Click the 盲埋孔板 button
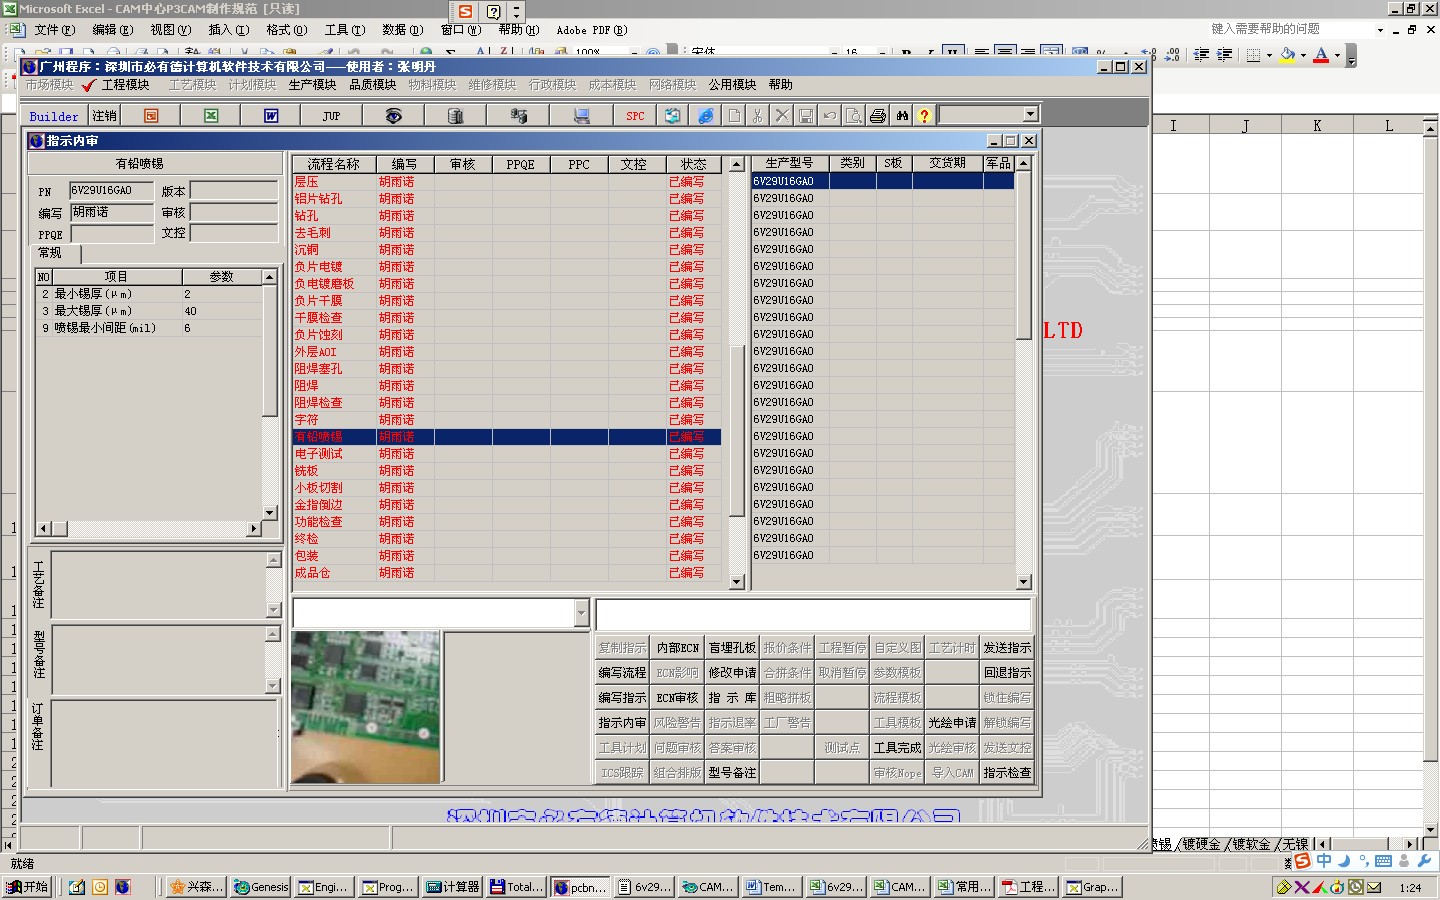The image size is (1440, 900). [x=732, y=648]
